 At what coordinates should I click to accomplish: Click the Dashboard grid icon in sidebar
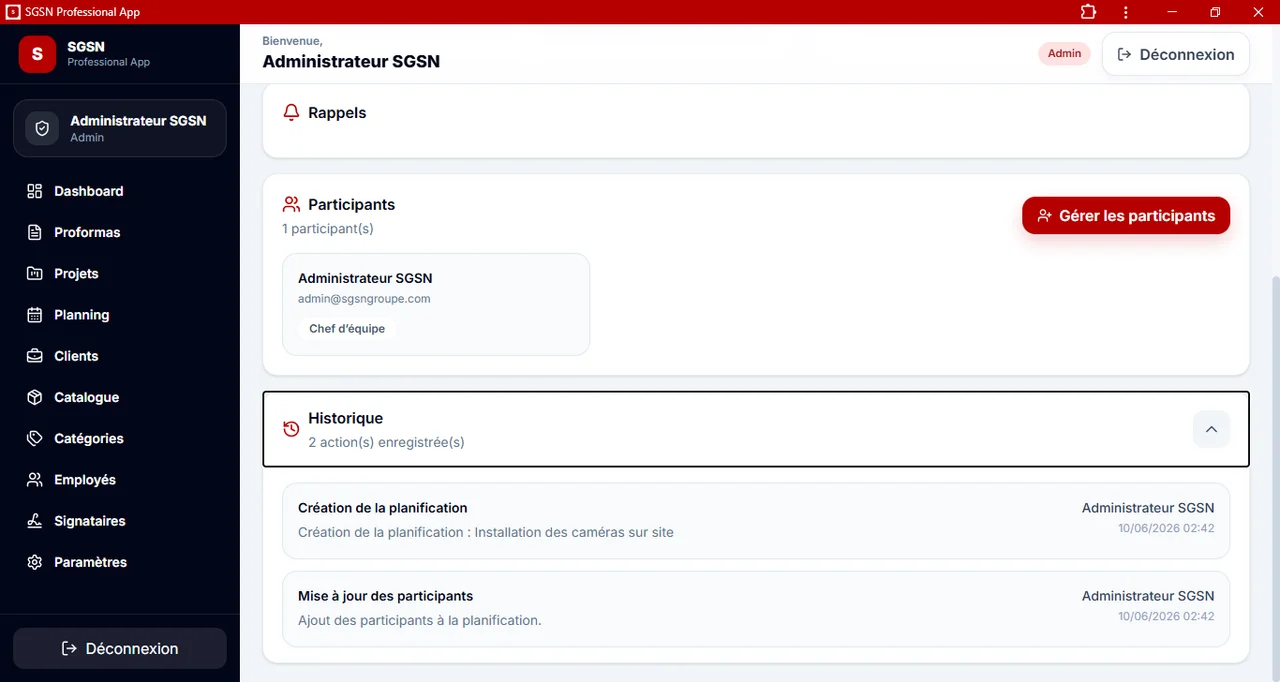click(35, 191)
